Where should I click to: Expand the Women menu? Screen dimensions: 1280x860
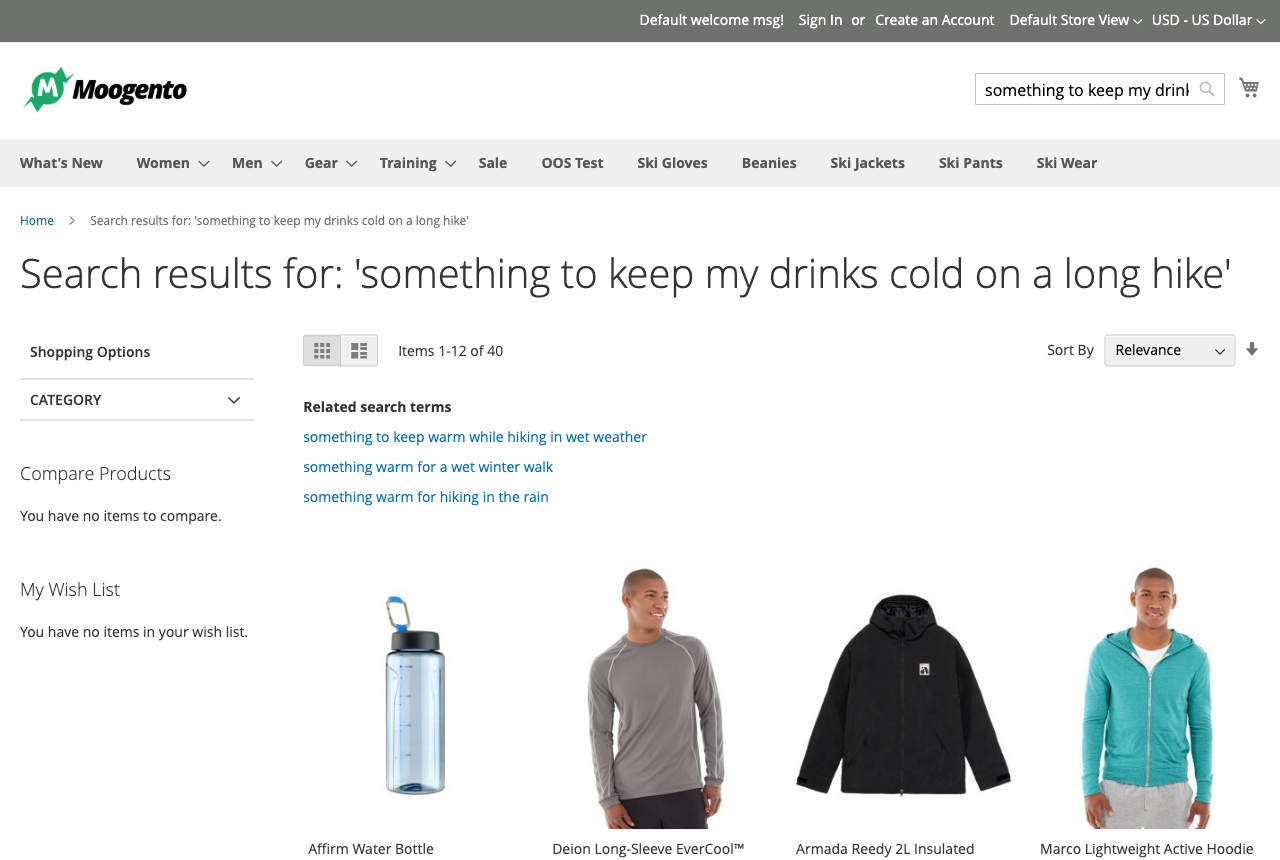[173, 163]
